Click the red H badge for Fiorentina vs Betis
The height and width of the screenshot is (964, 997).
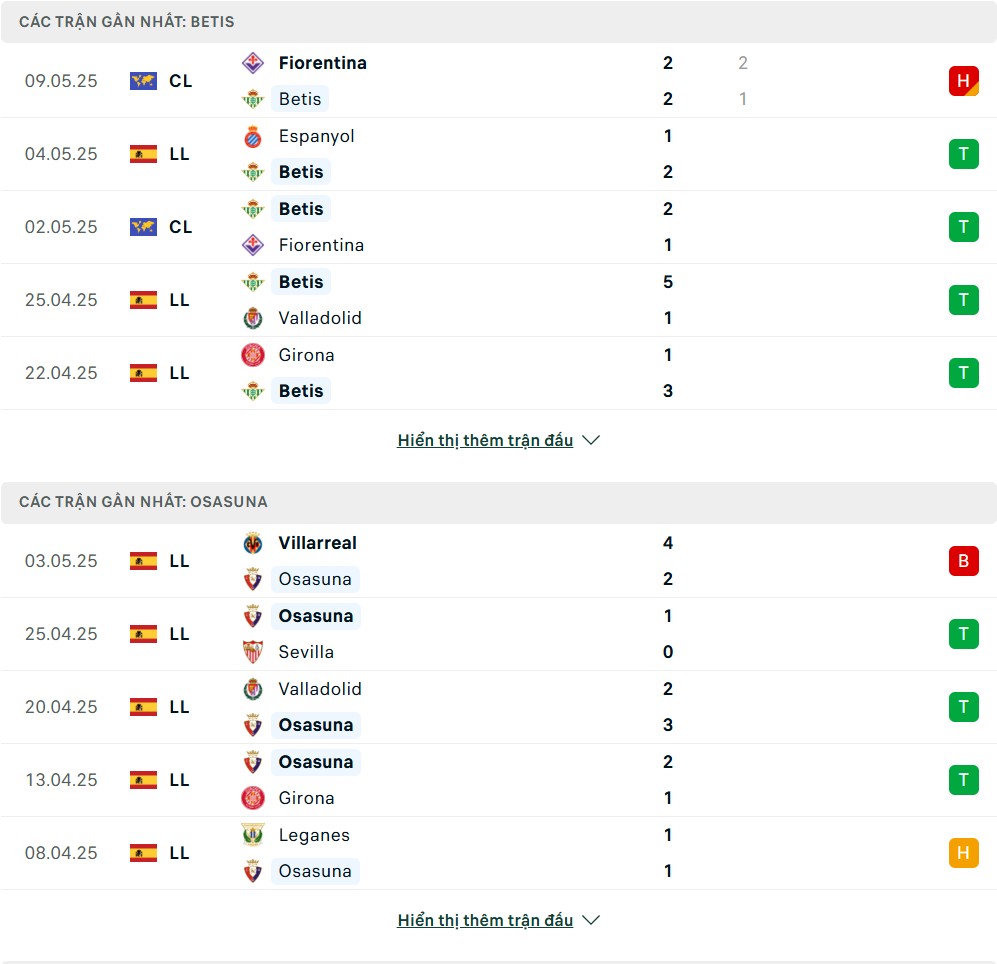[x=963, y=81]
